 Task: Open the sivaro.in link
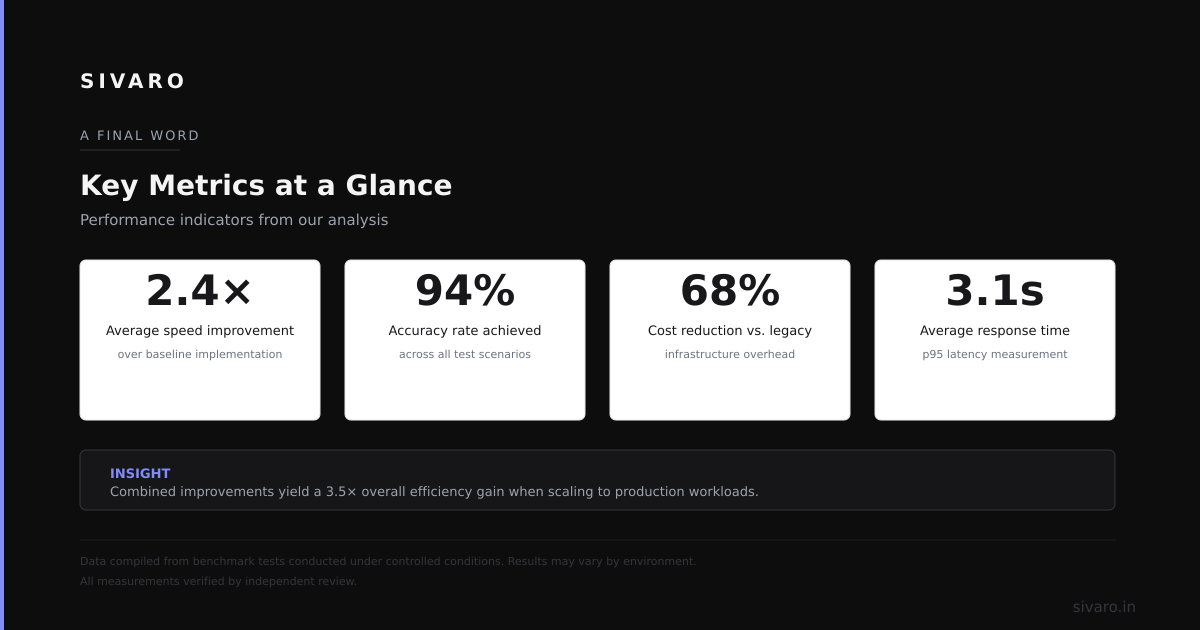click(x=1104, y=607)
